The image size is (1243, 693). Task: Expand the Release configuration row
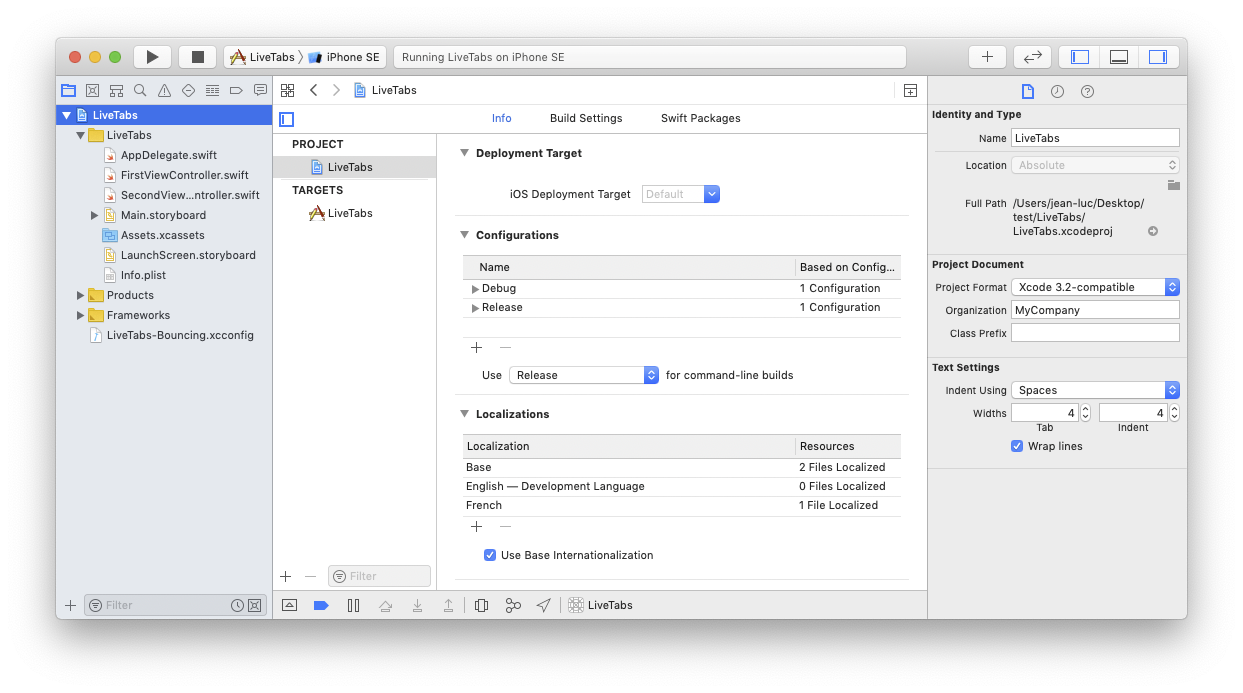[x=476, y=307]
